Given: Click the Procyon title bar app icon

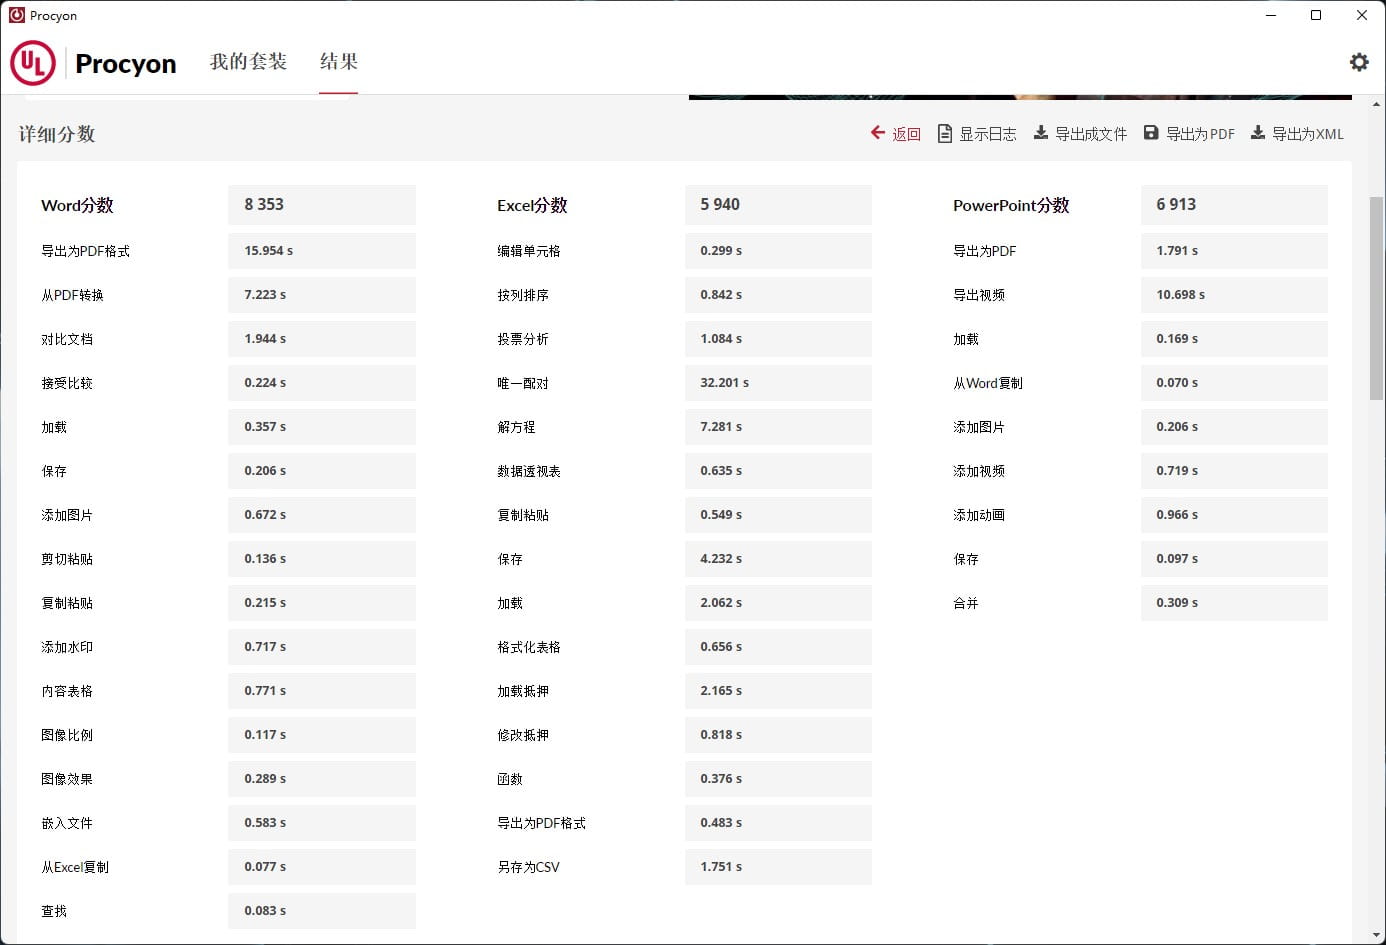Looking at the screenshot, I should 17,15.
